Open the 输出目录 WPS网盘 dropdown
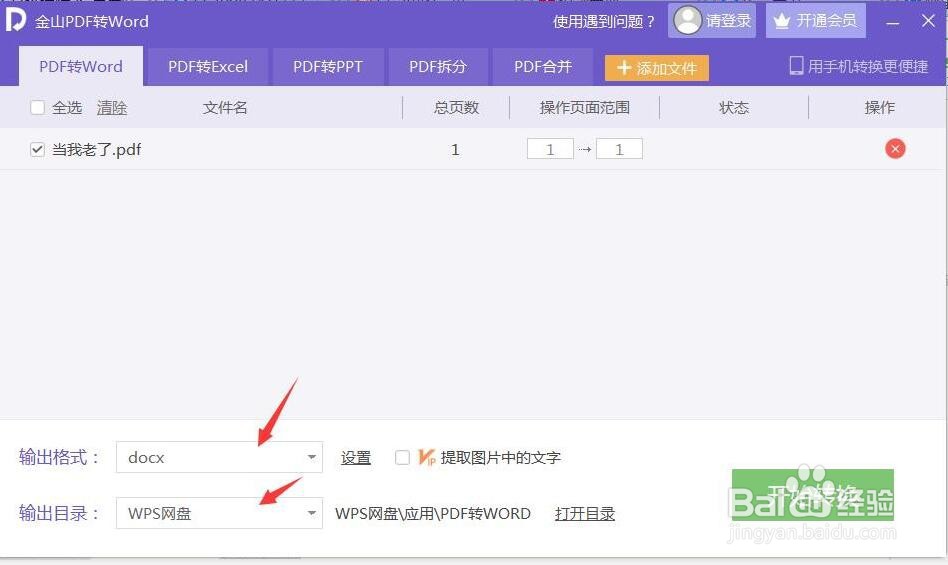This screenshot has height=565, width=948. click(219, 513)
